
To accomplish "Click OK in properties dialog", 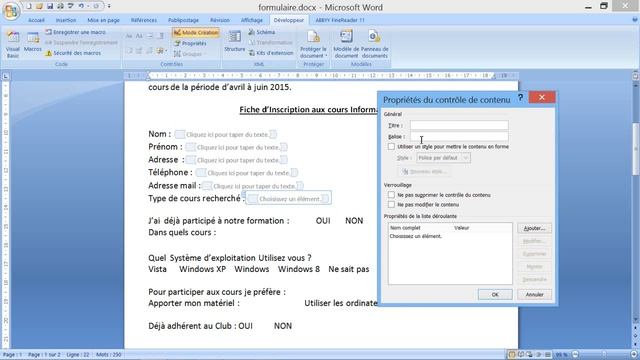I will coord(495,294).
